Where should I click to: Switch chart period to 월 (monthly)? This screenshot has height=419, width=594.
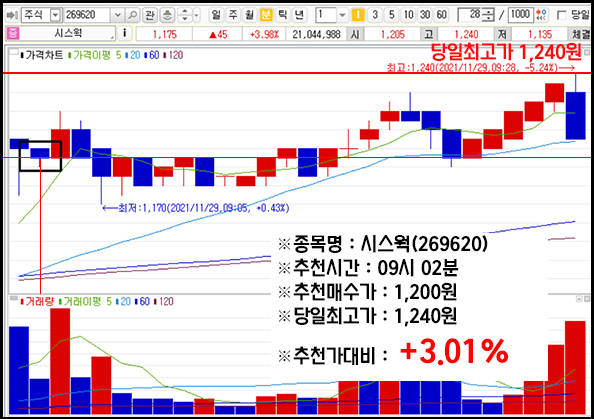click(249, 15)
